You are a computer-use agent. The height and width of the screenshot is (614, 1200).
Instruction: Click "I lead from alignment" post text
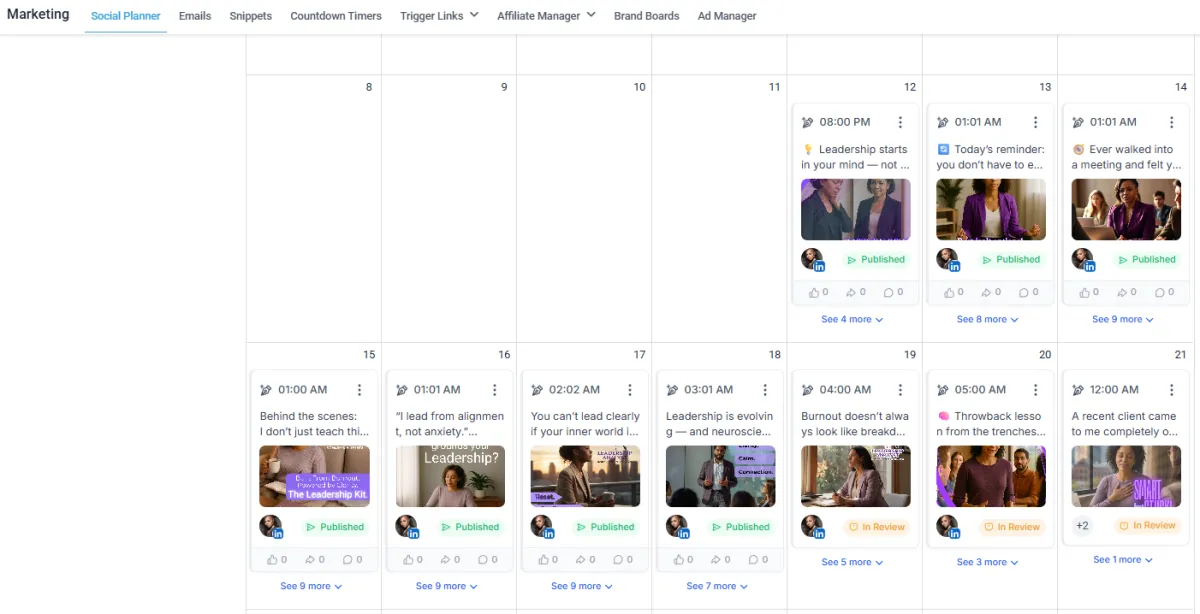click(450, 424)
